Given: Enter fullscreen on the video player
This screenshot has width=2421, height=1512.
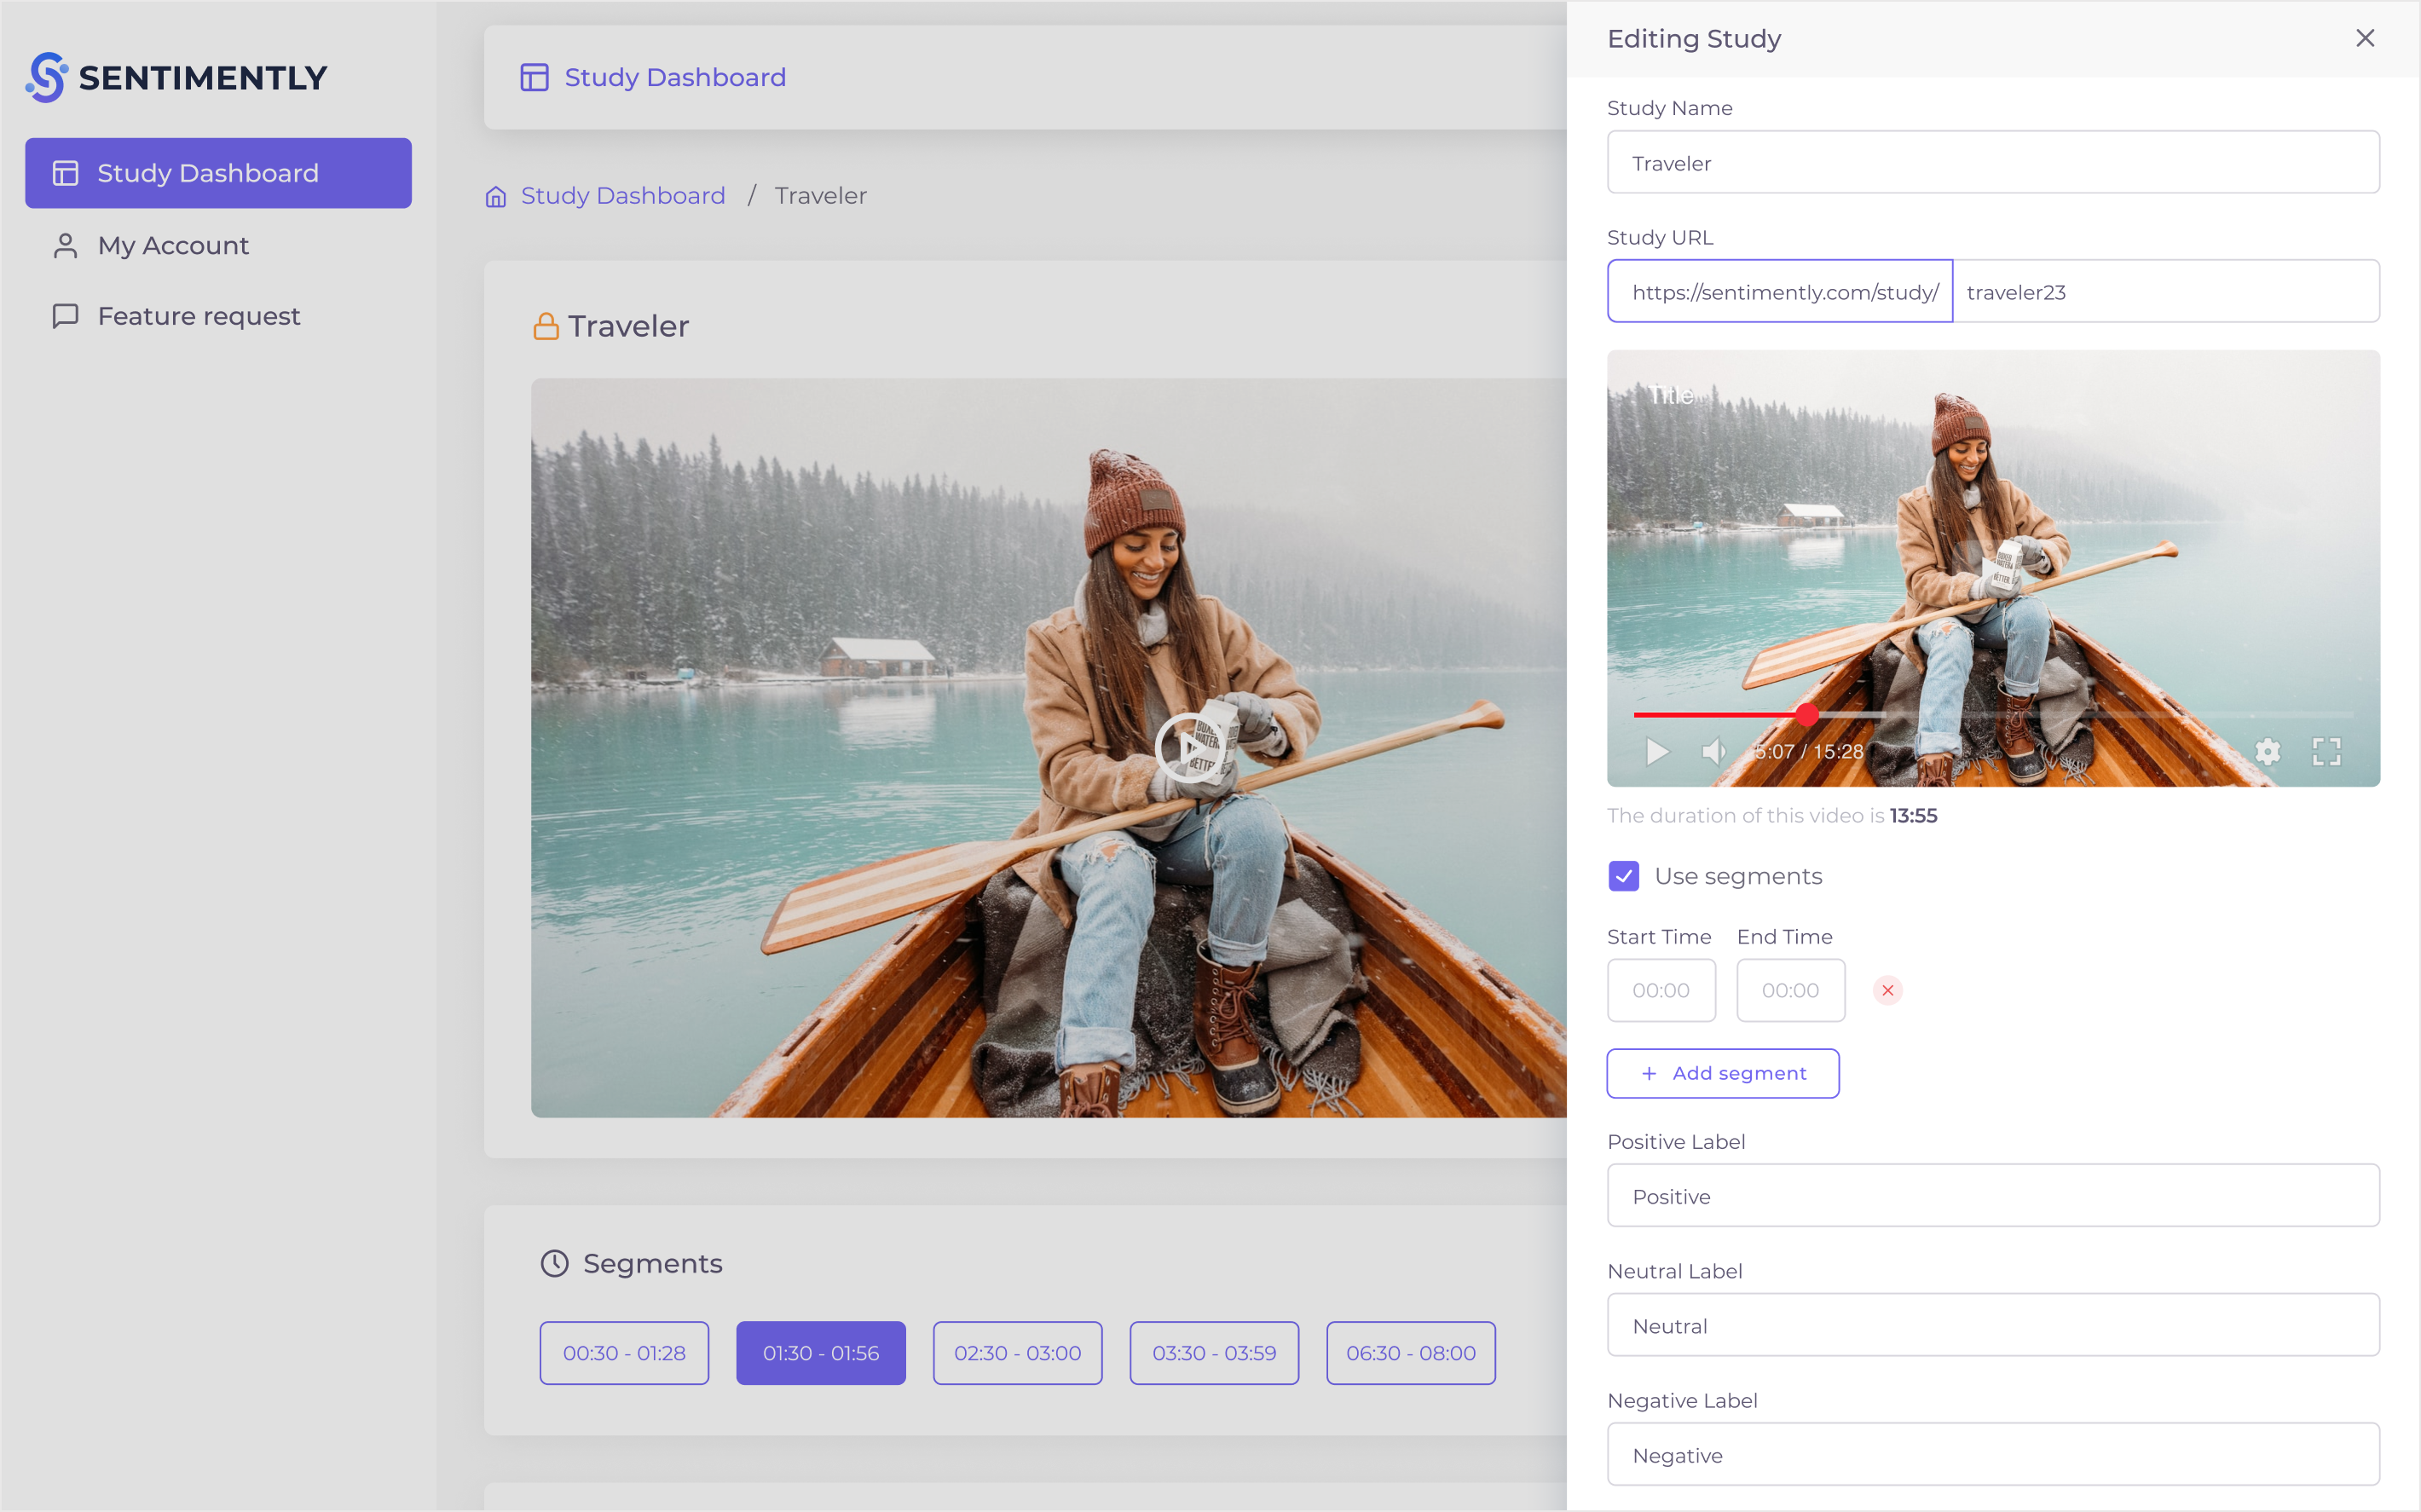Looking at the screenshot, I should 2326,751.
